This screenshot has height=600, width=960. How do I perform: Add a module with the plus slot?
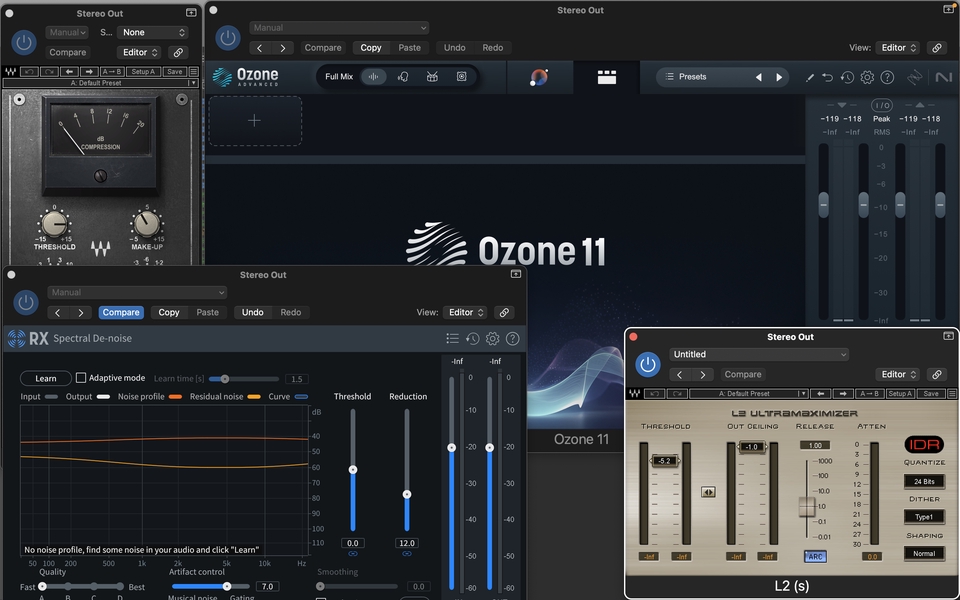coord(254,121)
